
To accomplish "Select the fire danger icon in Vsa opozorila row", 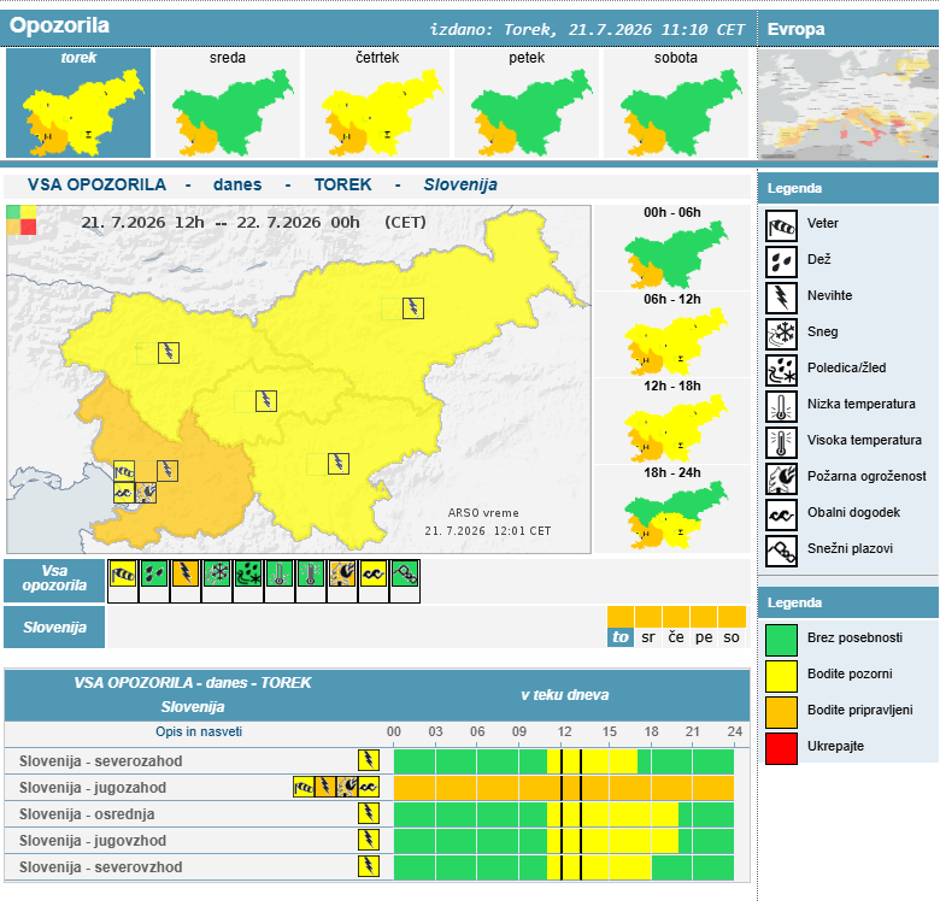I will (342, 574).
